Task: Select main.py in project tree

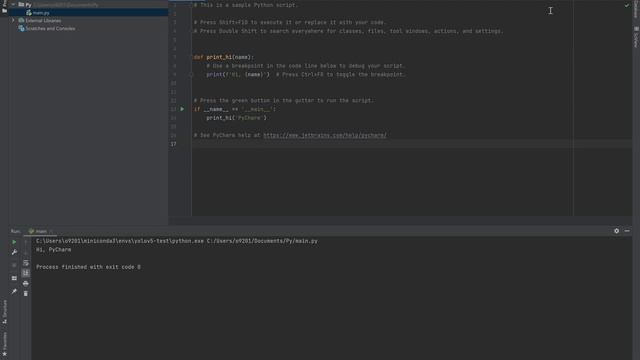Action: [x=89, y=13]
